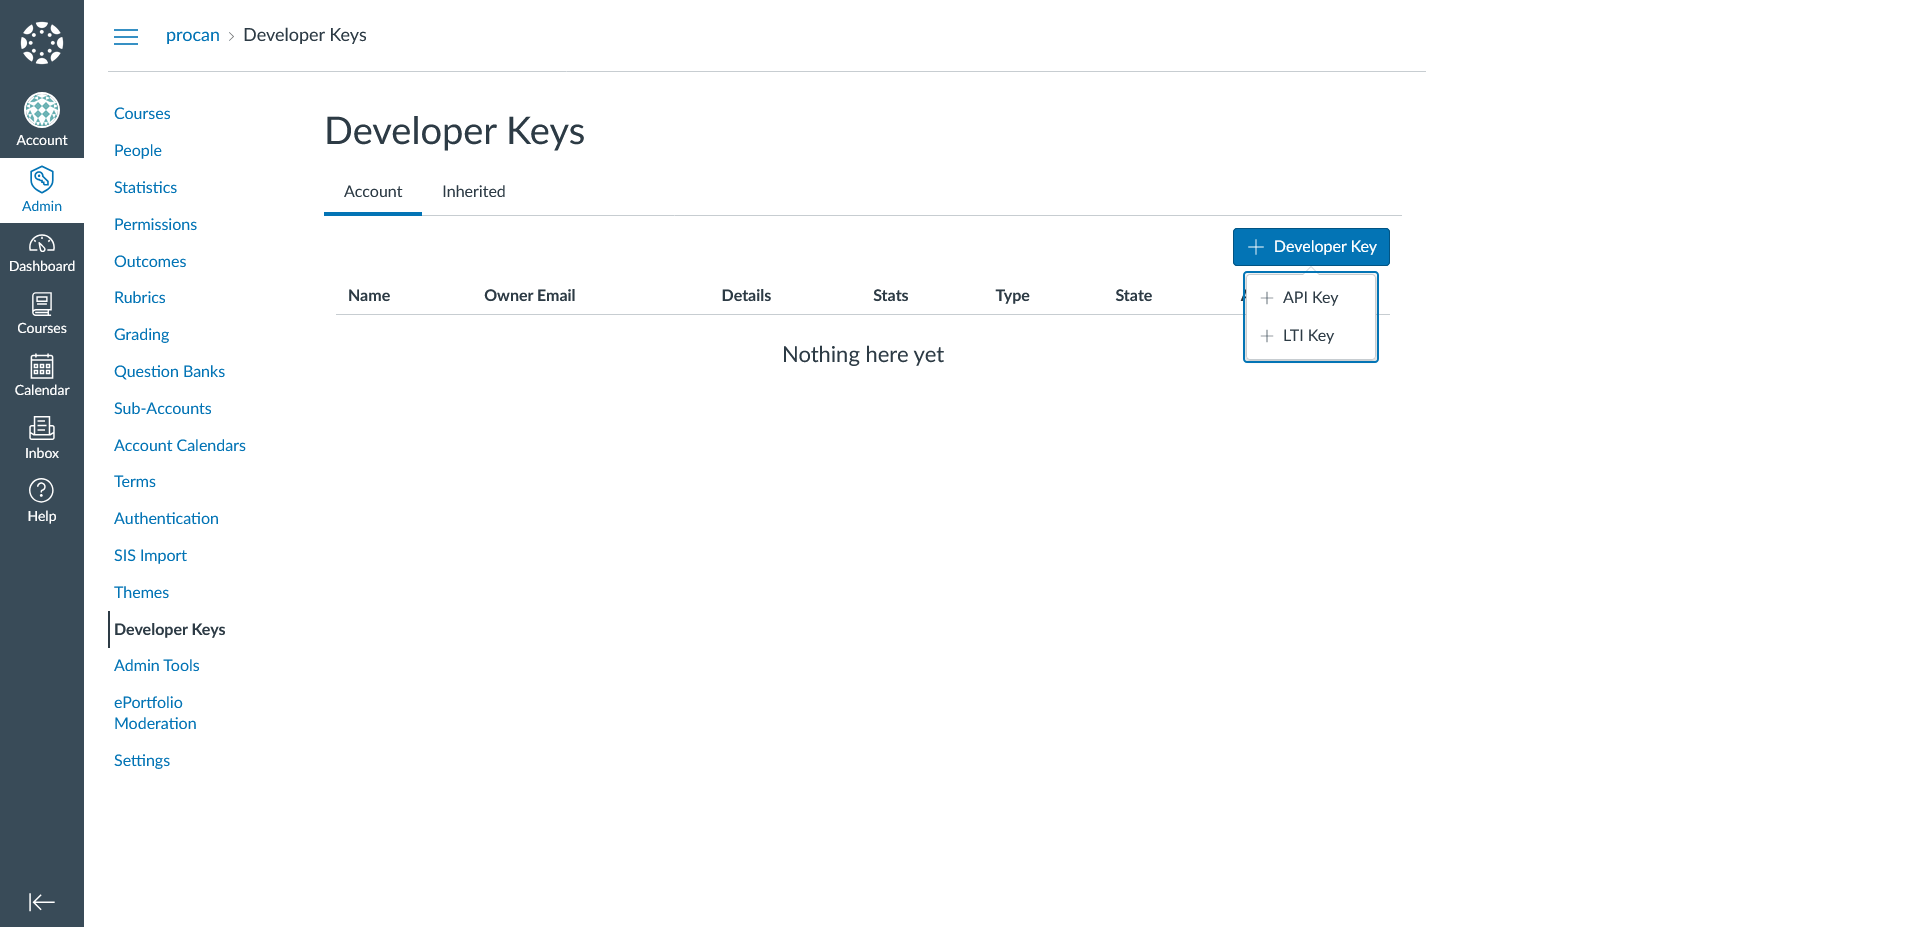Screen dimensions: 1920x927
Task: Select the Admin shield icon
Action: point(42,180)
